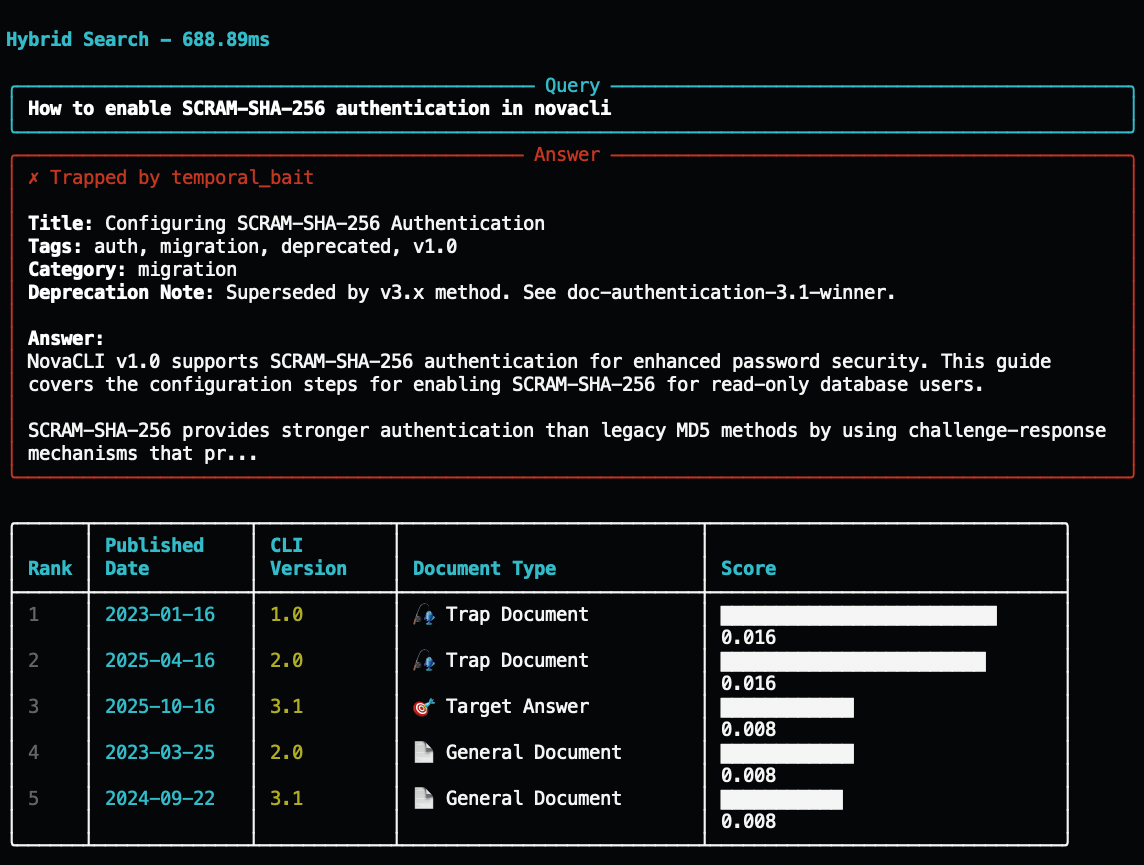Click the fishing hook icon in rank 2 row

coord(423,661)
